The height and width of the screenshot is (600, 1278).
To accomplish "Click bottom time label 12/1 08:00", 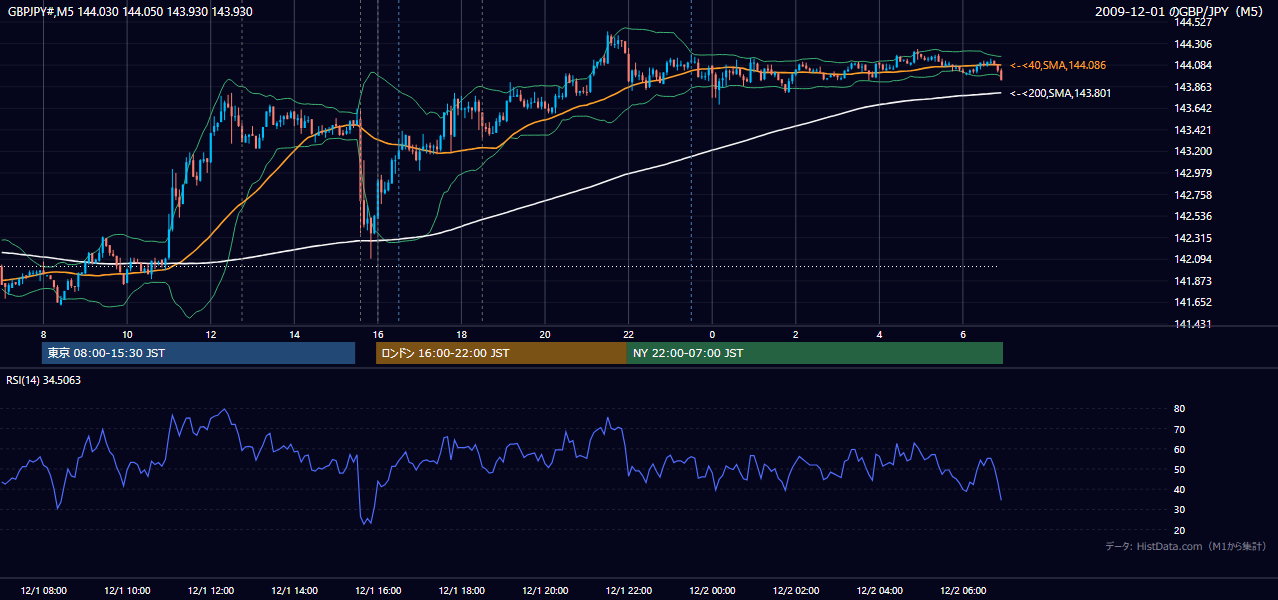I will point(43,591).
